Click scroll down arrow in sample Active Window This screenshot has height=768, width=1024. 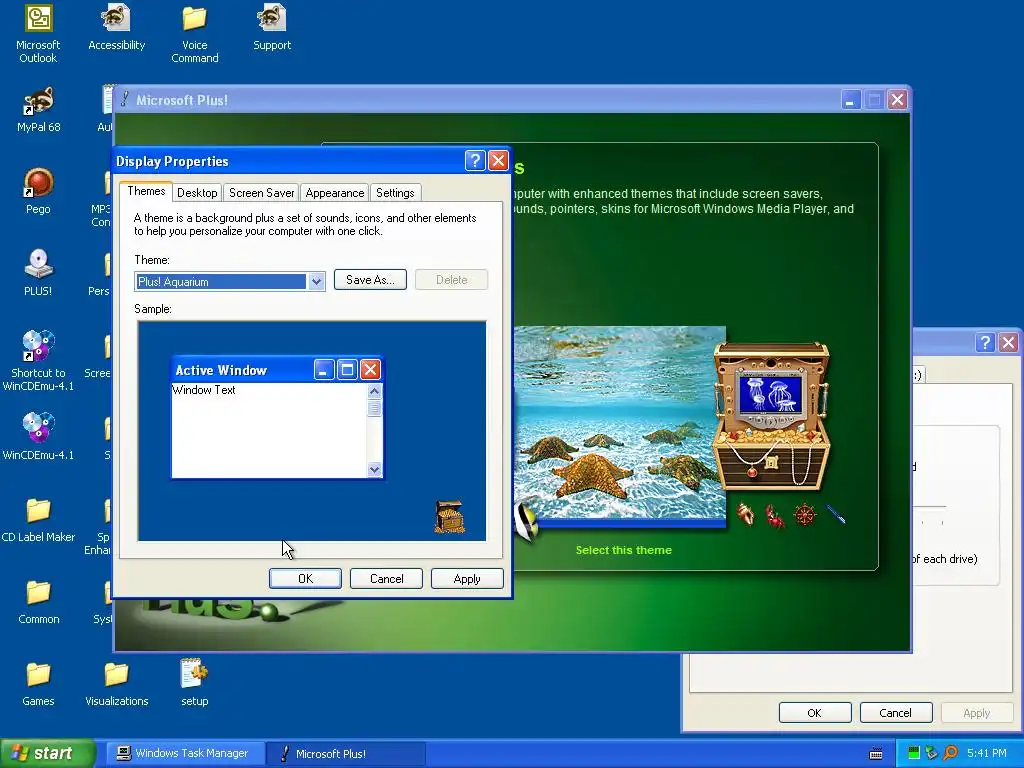(x=374, y=470)
